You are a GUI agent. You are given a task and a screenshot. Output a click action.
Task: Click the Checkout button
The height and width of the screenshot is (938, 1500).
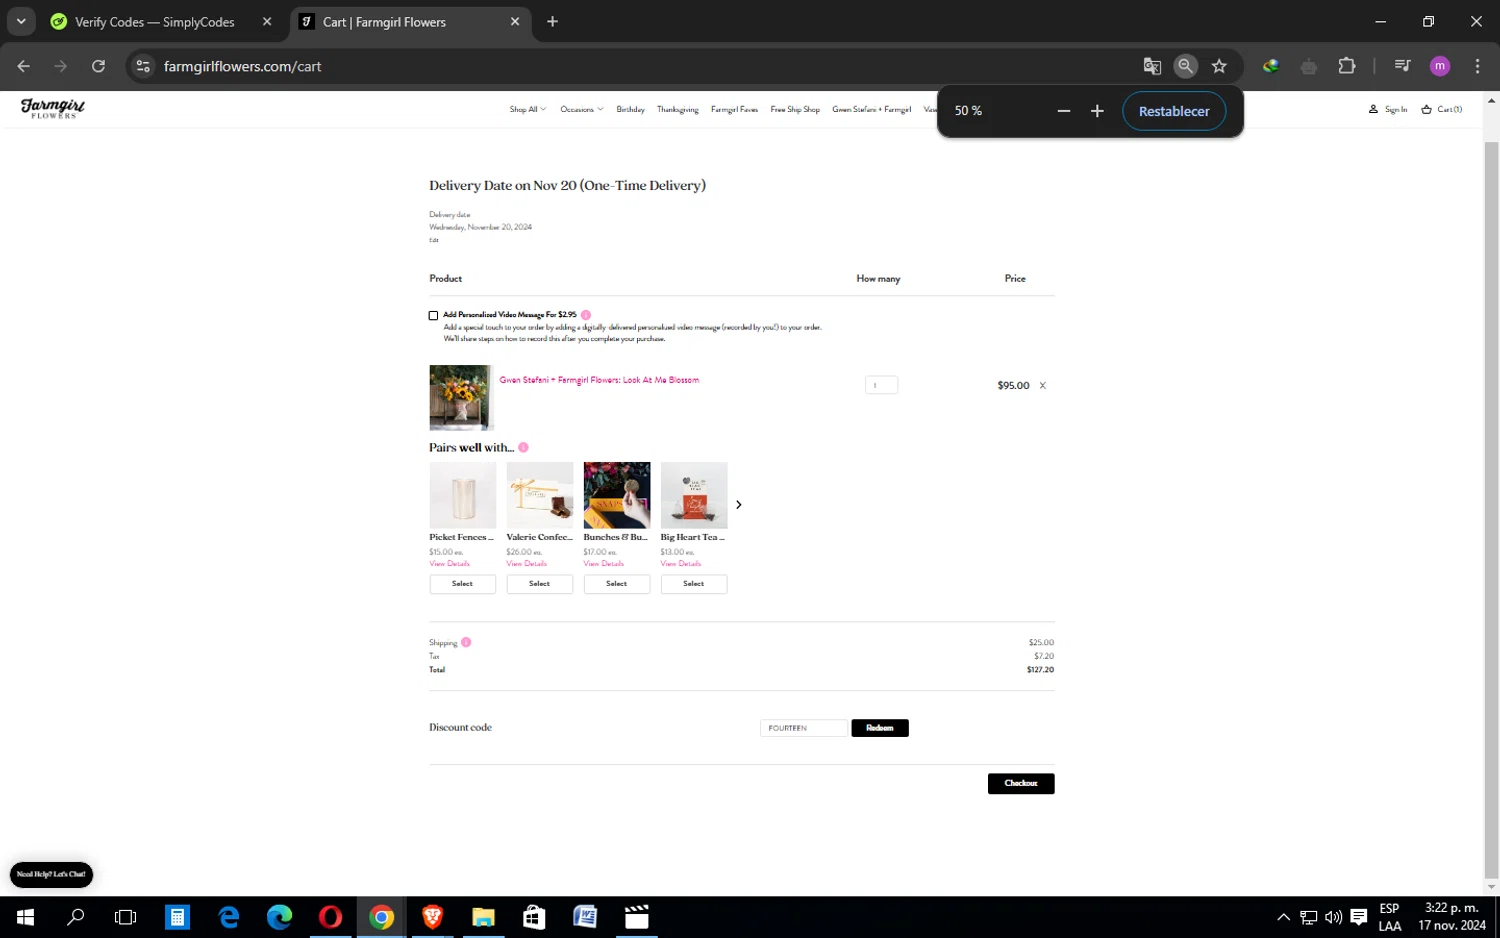(1021, 783)
